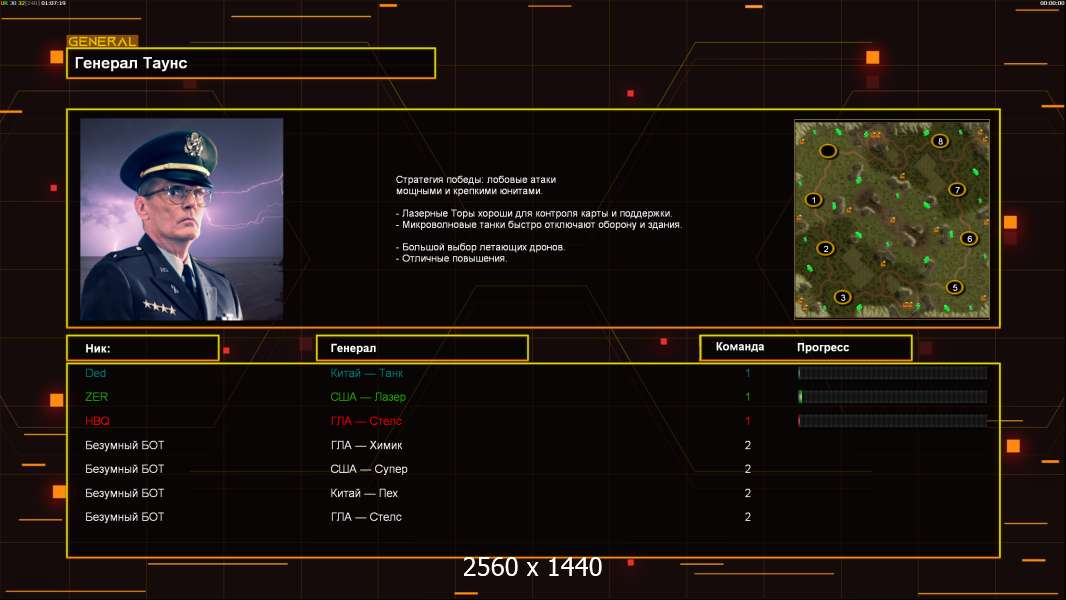Select start position 6 on the minimap
1066x600 pixels.
(968, 239)
